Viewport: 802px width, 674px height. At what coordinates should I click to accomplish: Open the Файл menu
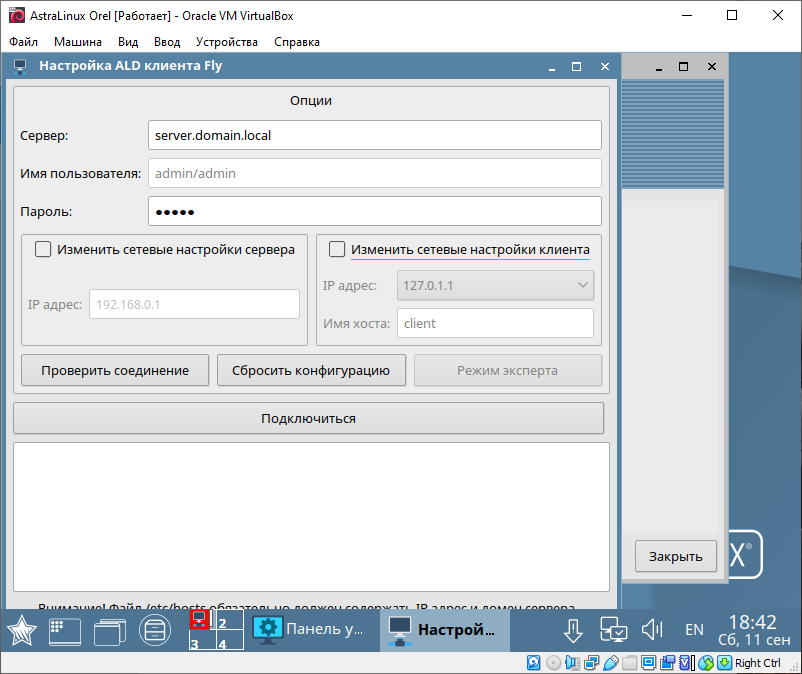[24, 42]
